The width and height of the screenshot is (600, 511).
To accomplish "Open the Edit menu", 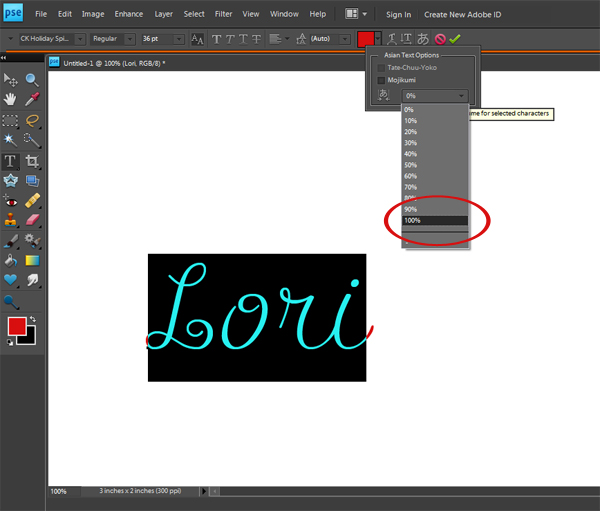I will pos(65,14).
